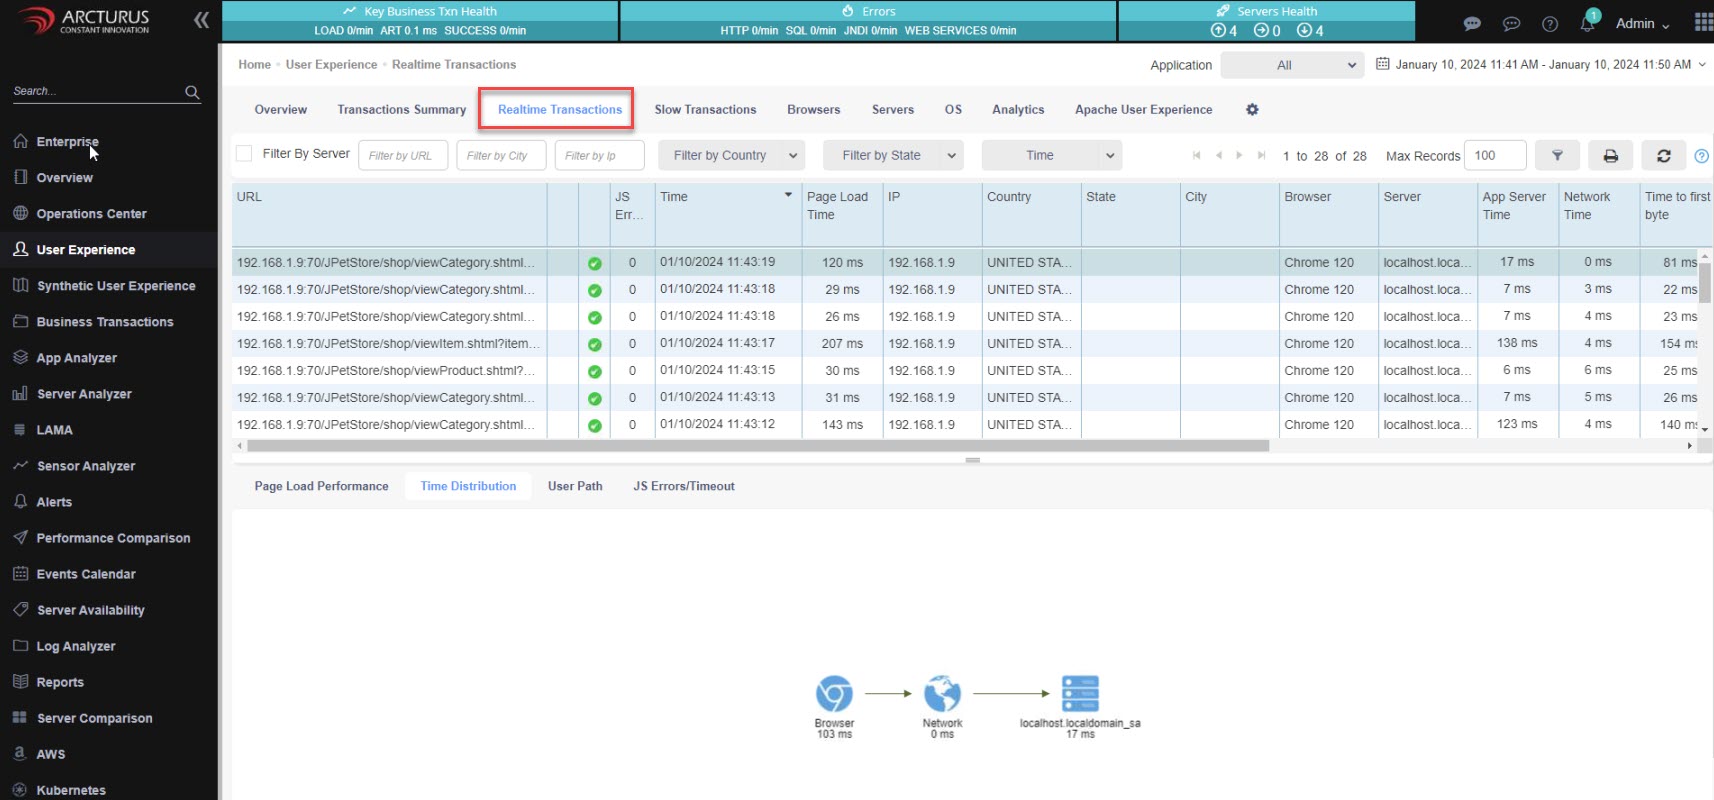
Task: Click the table vertical scrollbar
Action: point(1705,282)
